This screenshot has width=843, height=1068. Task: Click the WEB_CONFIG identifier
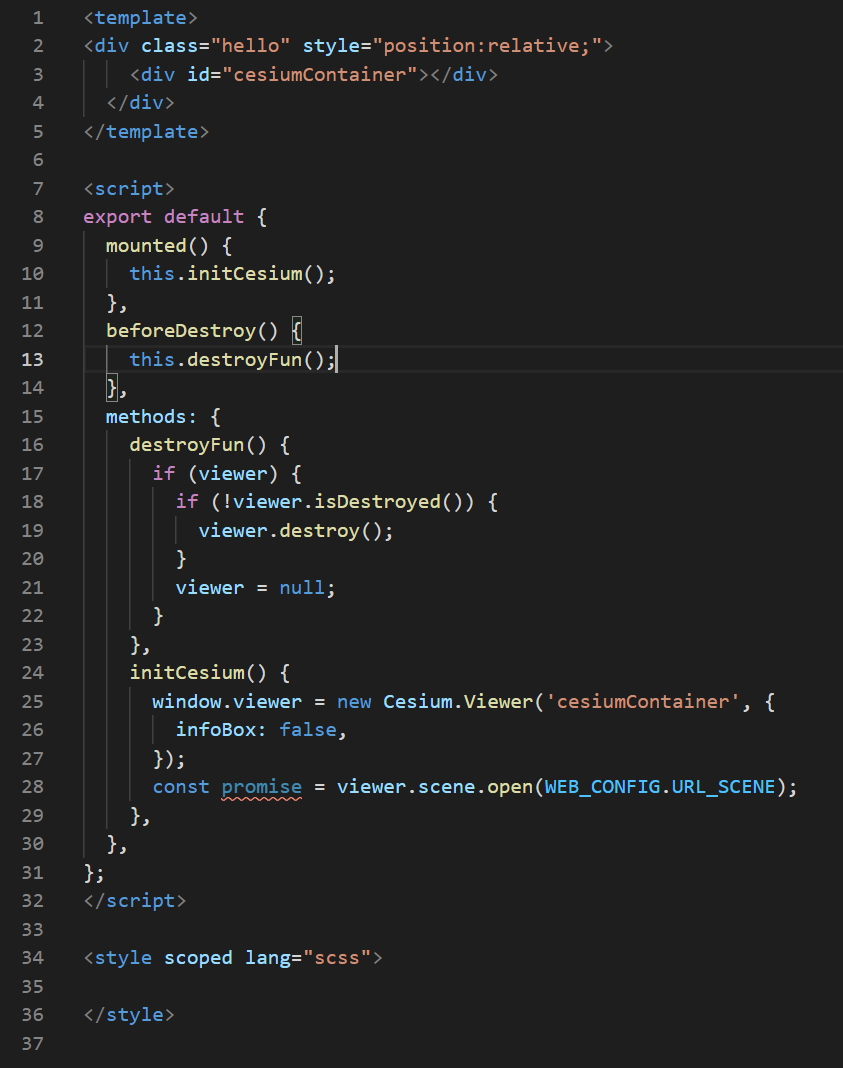pos(602,787)
